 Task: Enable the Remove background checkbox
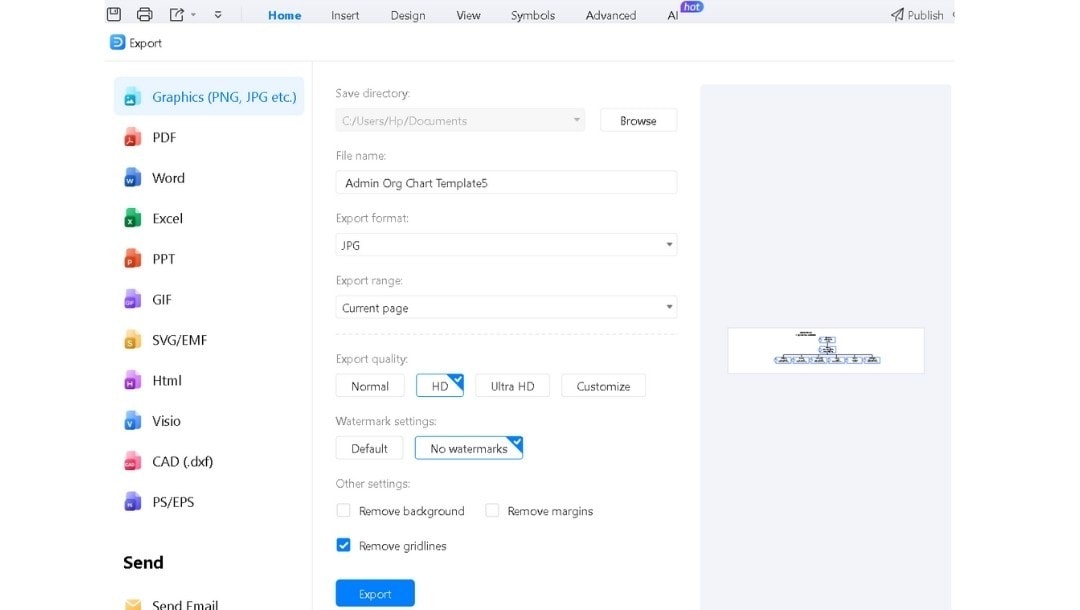coord(343,510)
